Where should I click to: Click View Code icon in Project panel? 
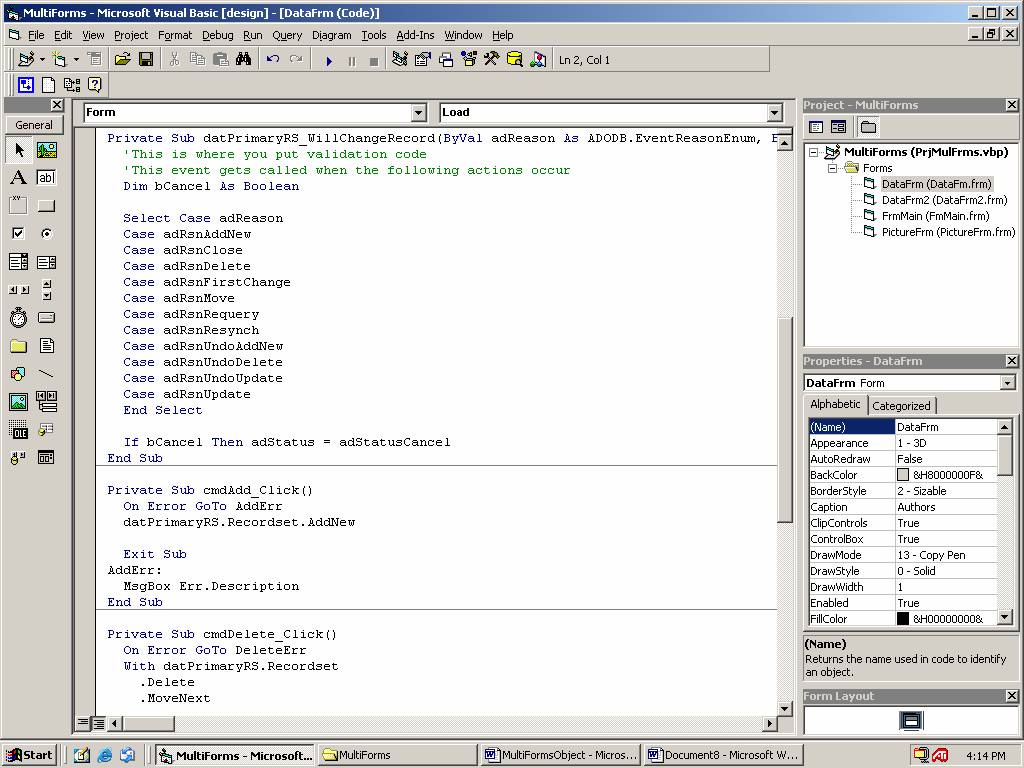pyautogui.click(x=816, y=127)
